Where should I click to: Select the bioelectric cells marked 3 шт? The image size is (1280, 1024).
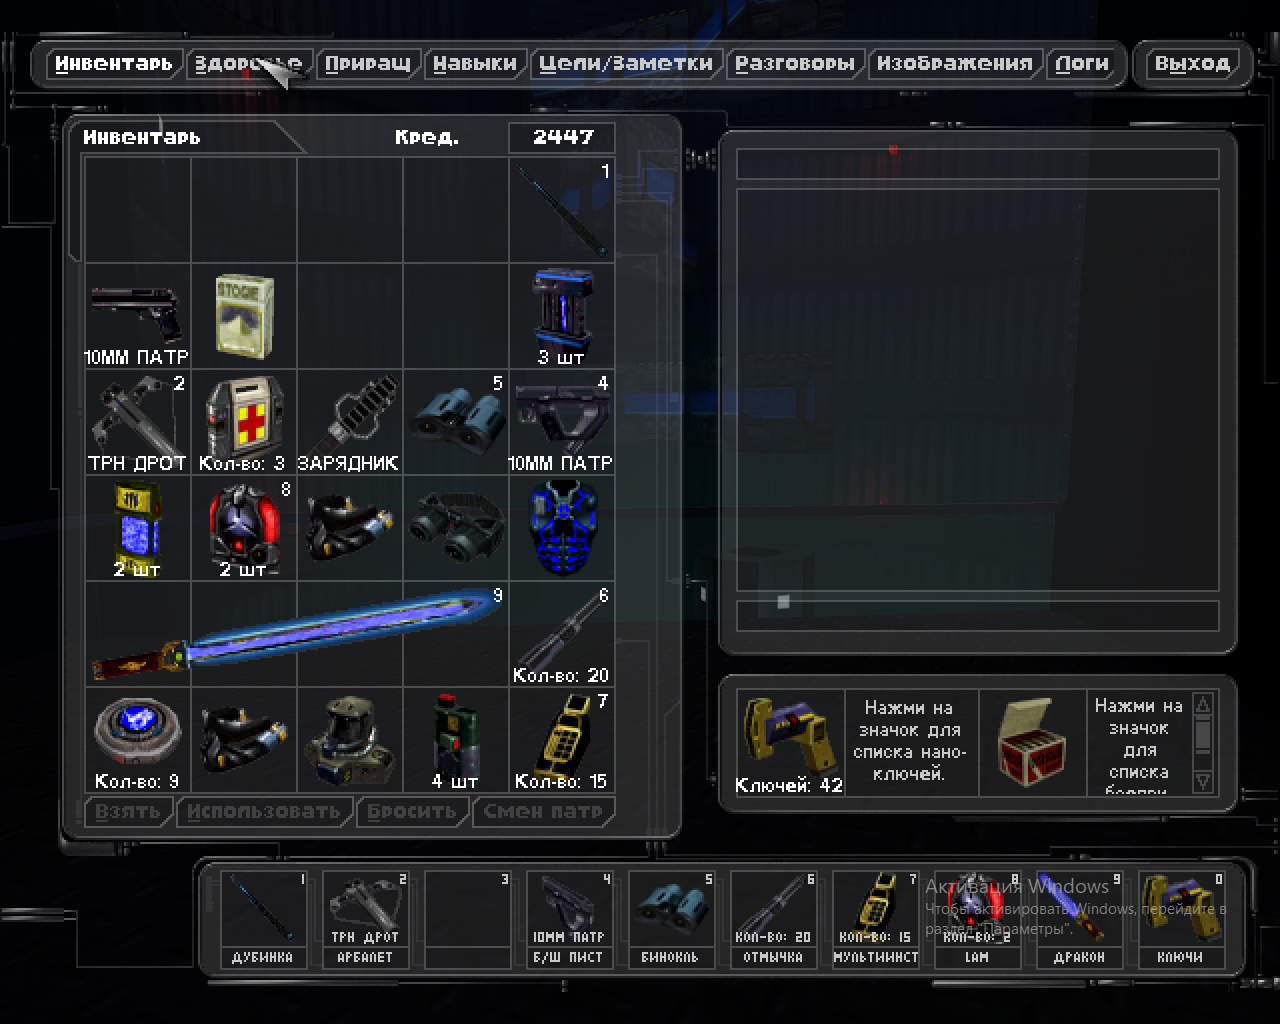(562, 316)
